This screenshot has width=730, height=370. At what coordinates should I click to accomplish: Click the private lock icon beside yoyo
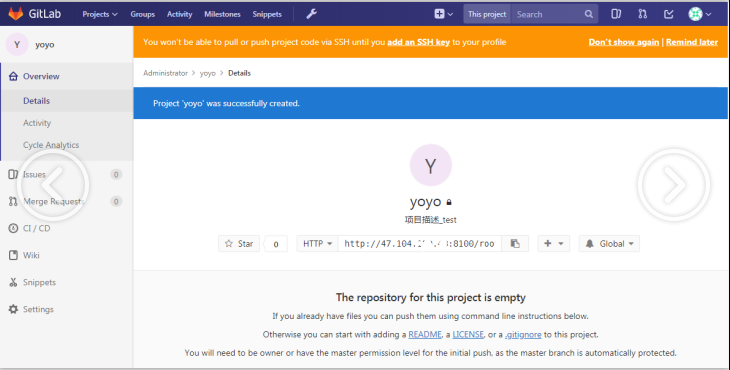point(449,202)
